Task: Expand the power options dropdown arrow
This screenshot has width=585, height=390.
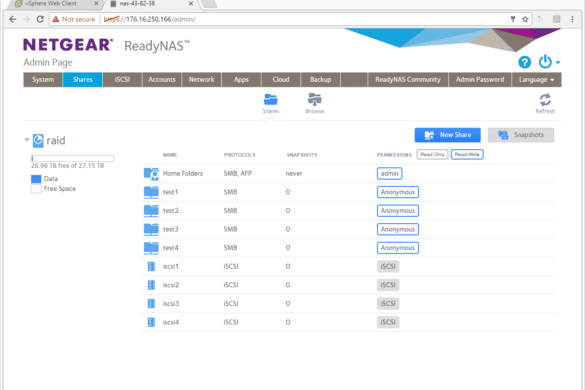Action: pos(558,63)
